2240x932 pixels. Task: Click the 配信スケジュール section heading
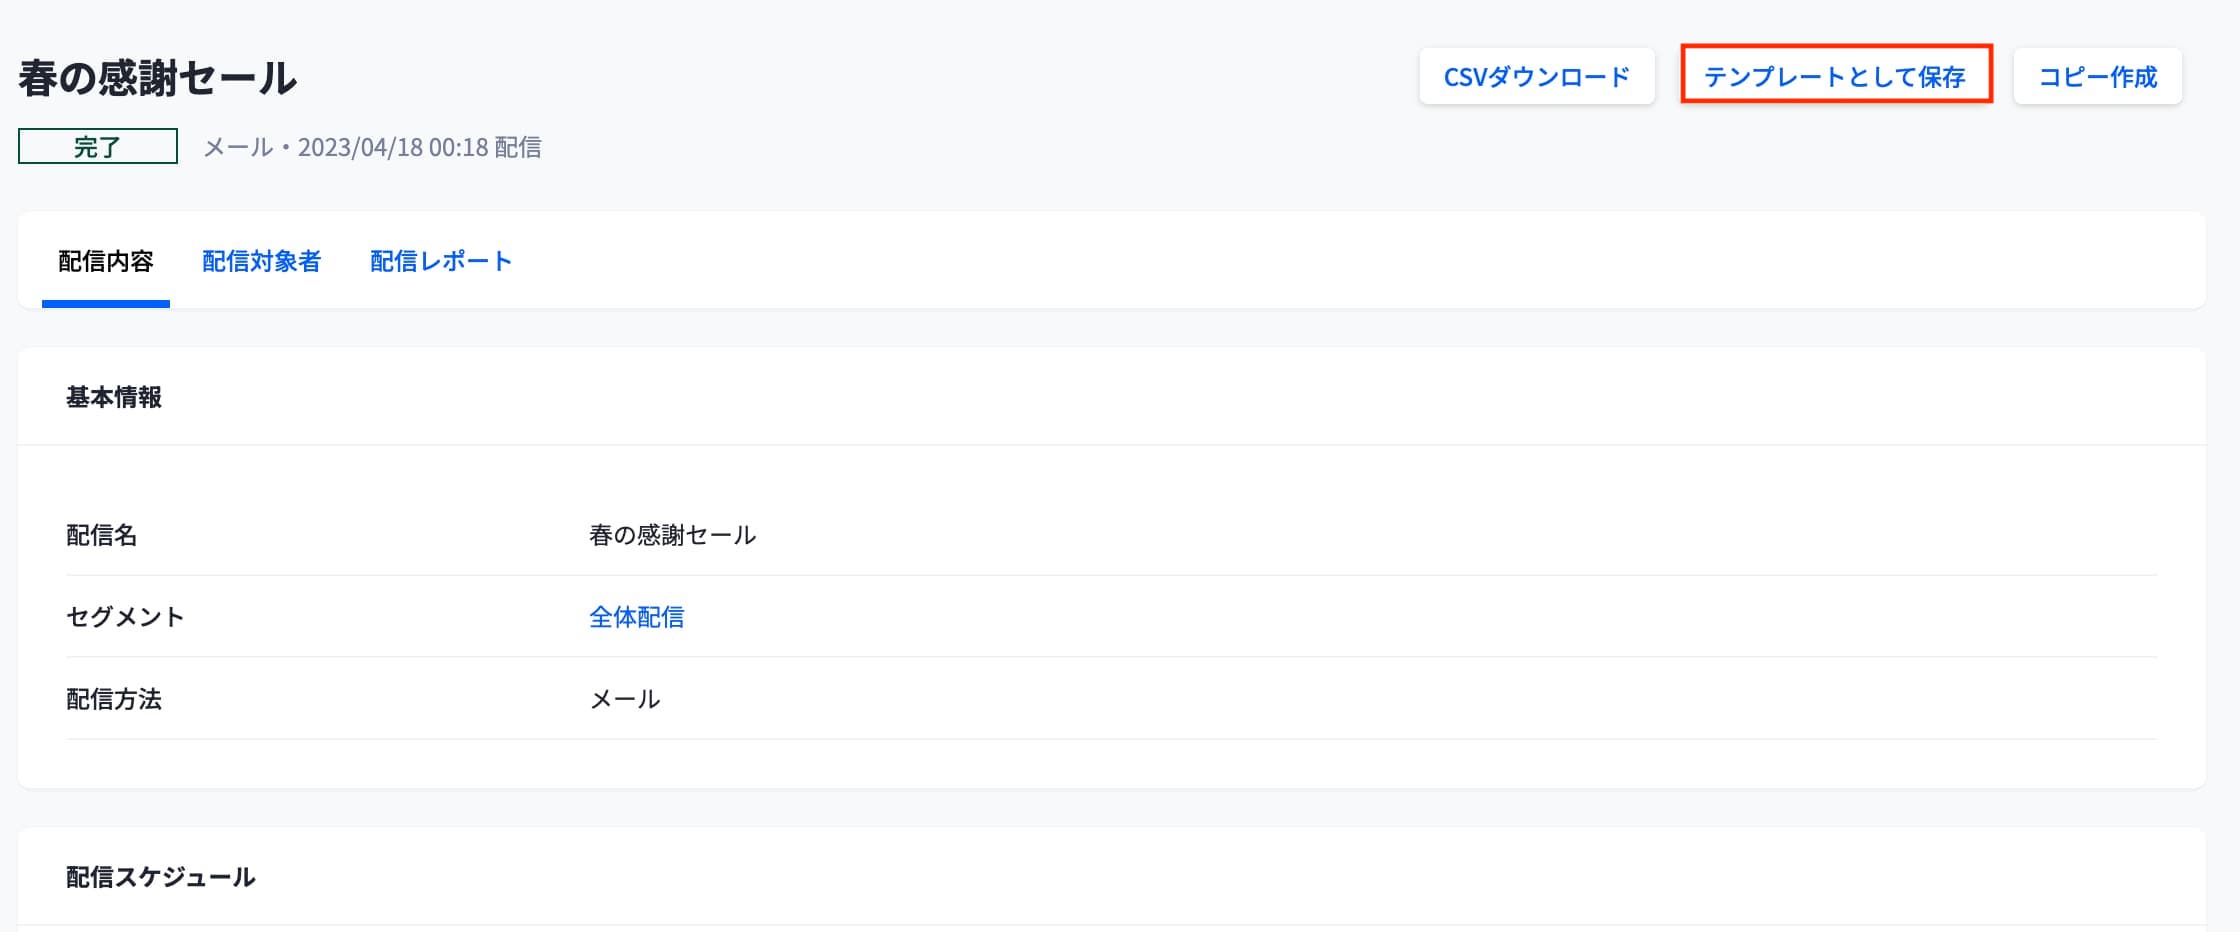tap(161, 877)
